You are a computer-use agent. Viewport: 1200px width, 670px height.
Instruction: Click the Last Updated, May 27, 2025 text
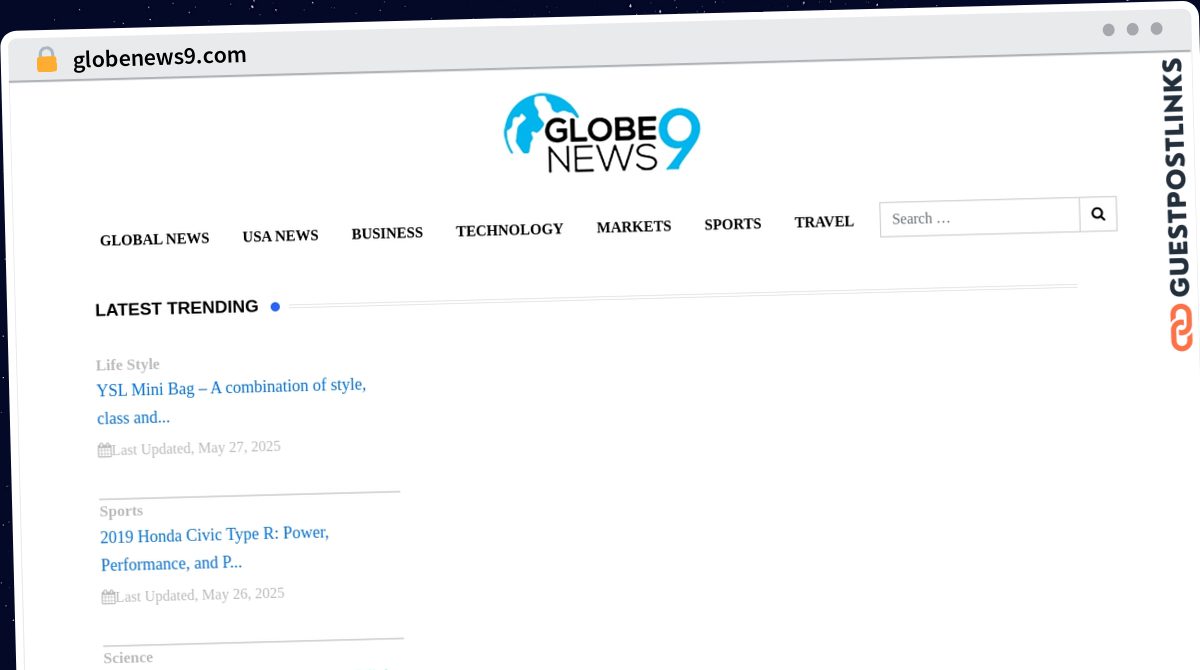click(x=196, y=448)
